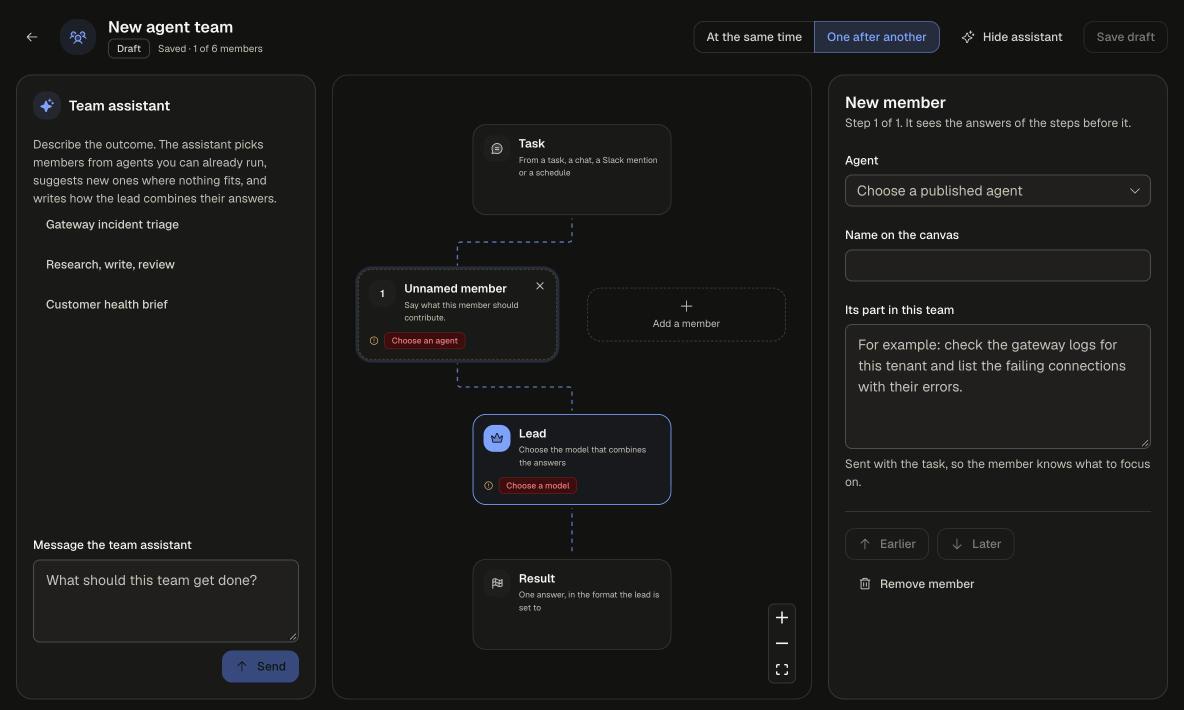This screenshot has width=1184, height=710.
Task: Pick Gateway incident triage suggestion
Action: tap(113, 224)
